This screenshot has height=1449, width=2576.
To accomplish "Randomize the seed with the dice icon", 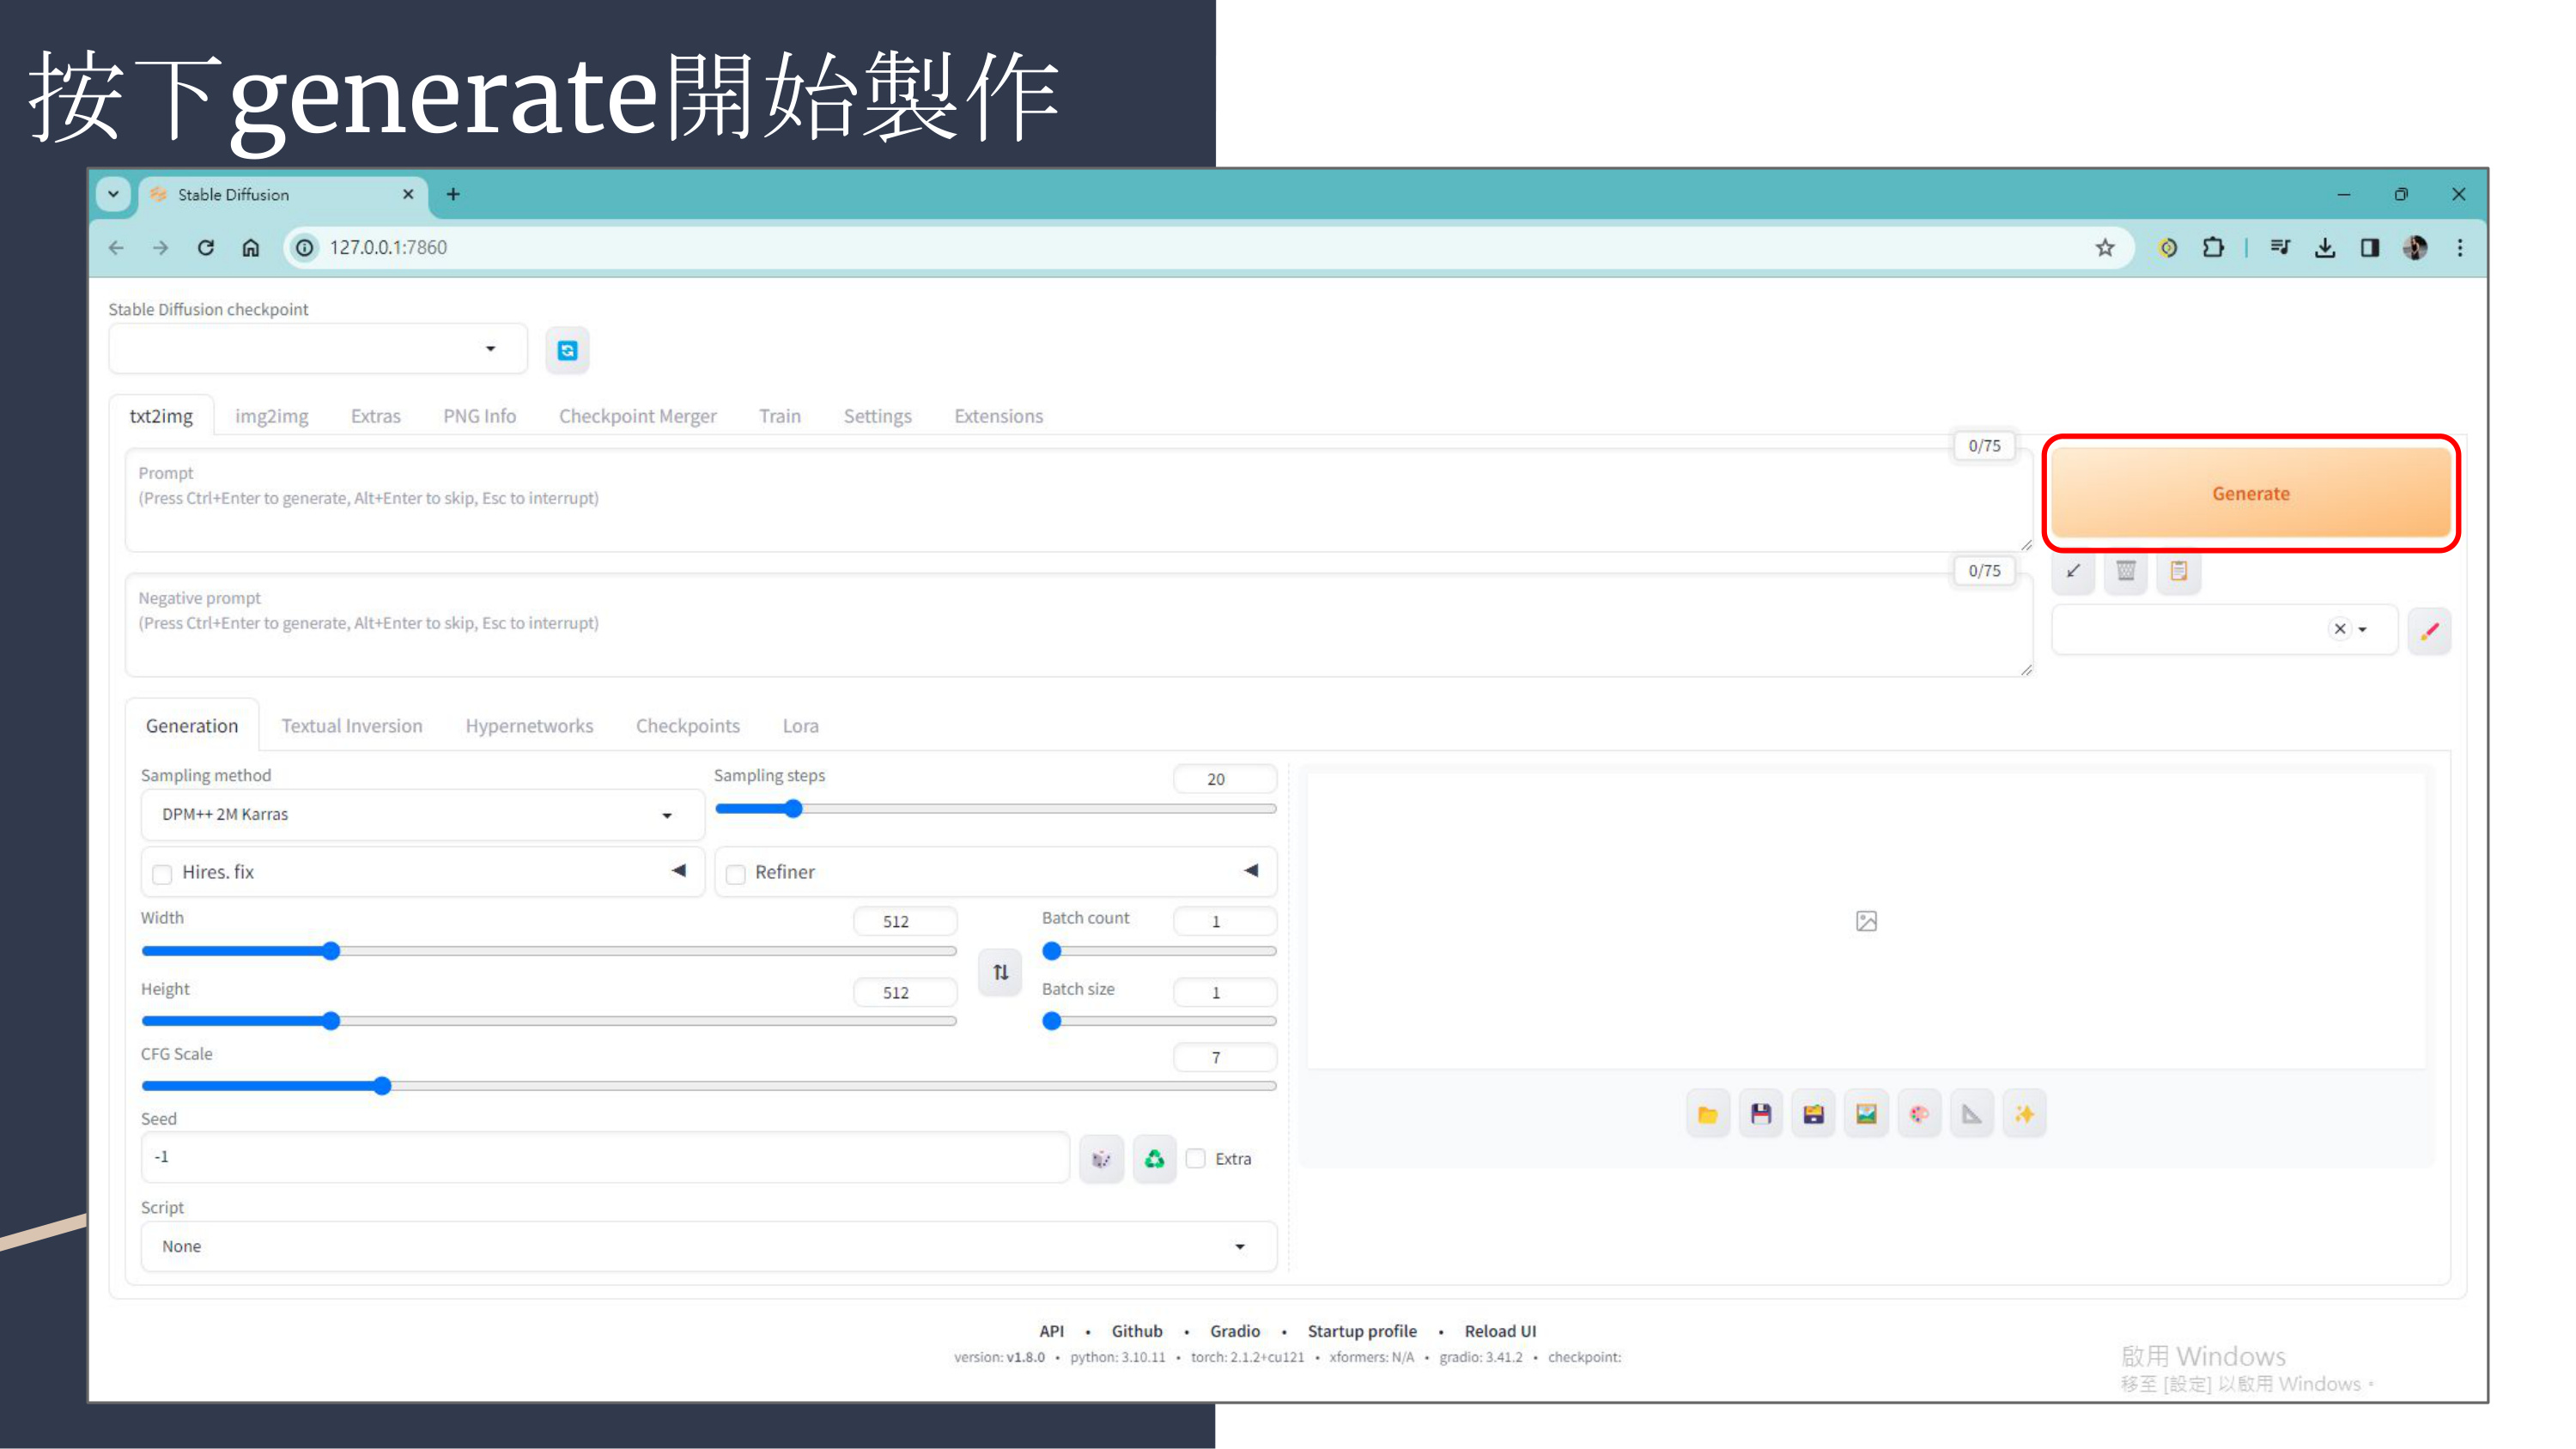I will tap(1101, 1159).
